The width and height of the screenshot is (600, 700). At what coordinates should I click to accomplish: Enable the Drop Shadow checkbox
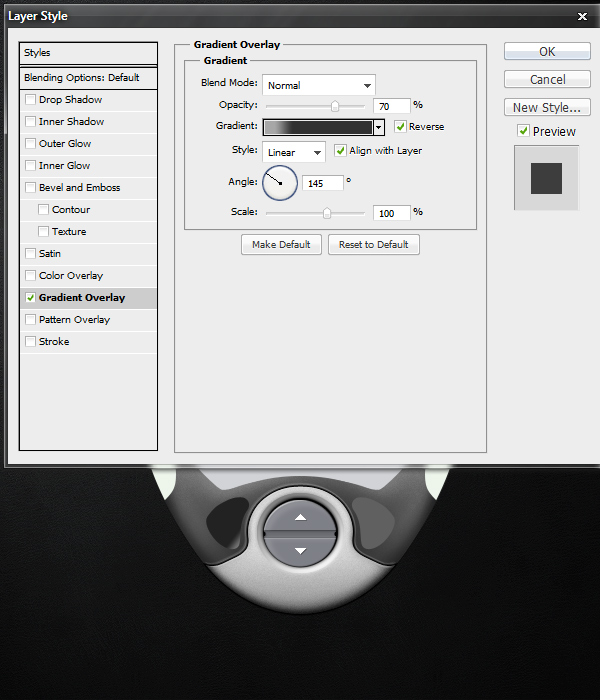[x=30, y=100]
